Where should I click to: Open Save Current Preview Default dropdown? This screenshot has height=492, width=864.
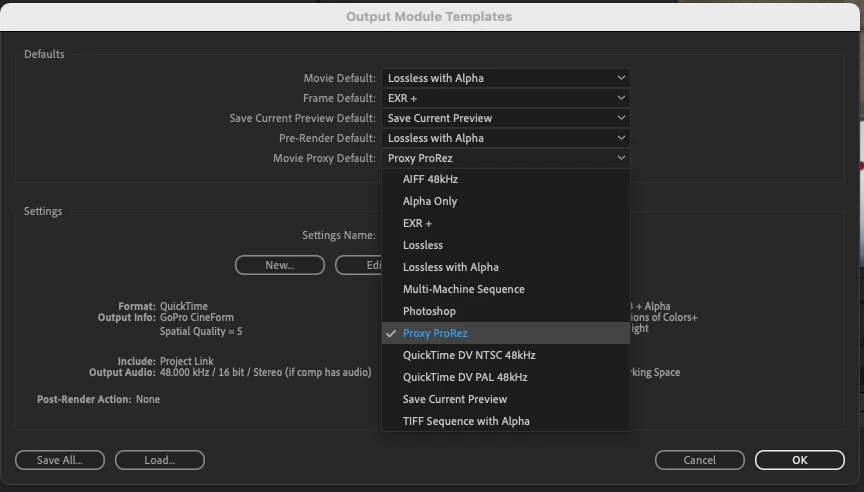click(506, 118)
